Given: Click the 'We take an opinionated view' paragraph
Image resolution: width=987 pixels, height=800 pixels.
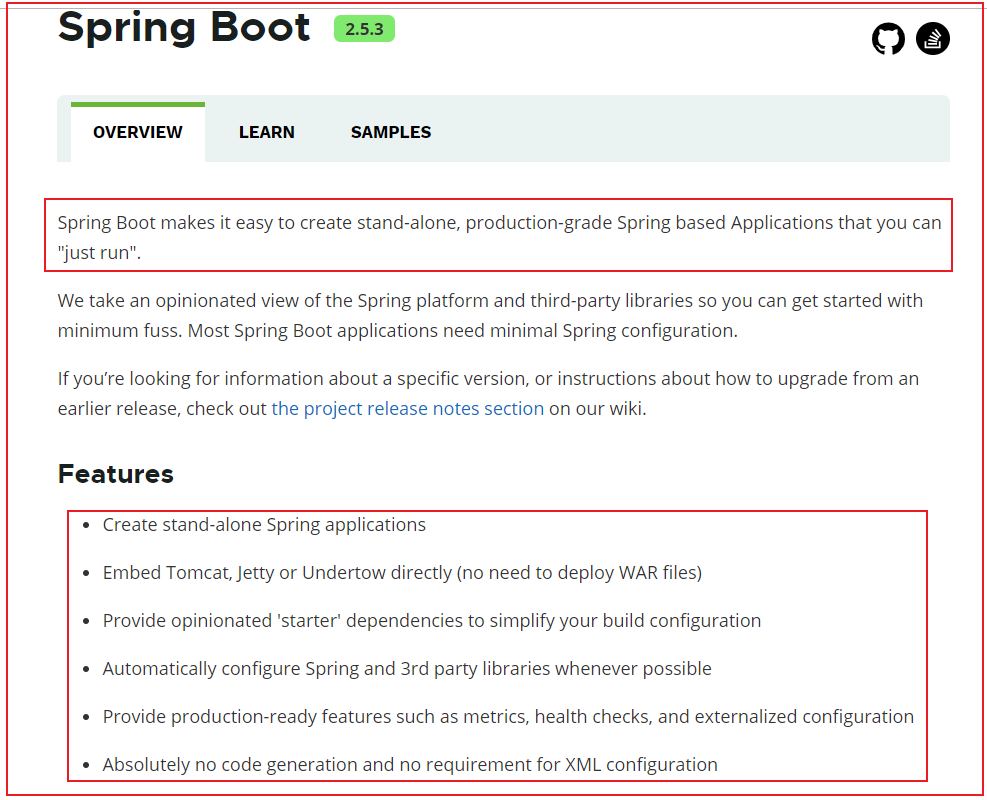Looking at the screenshot, I should (x=490, y=315).
